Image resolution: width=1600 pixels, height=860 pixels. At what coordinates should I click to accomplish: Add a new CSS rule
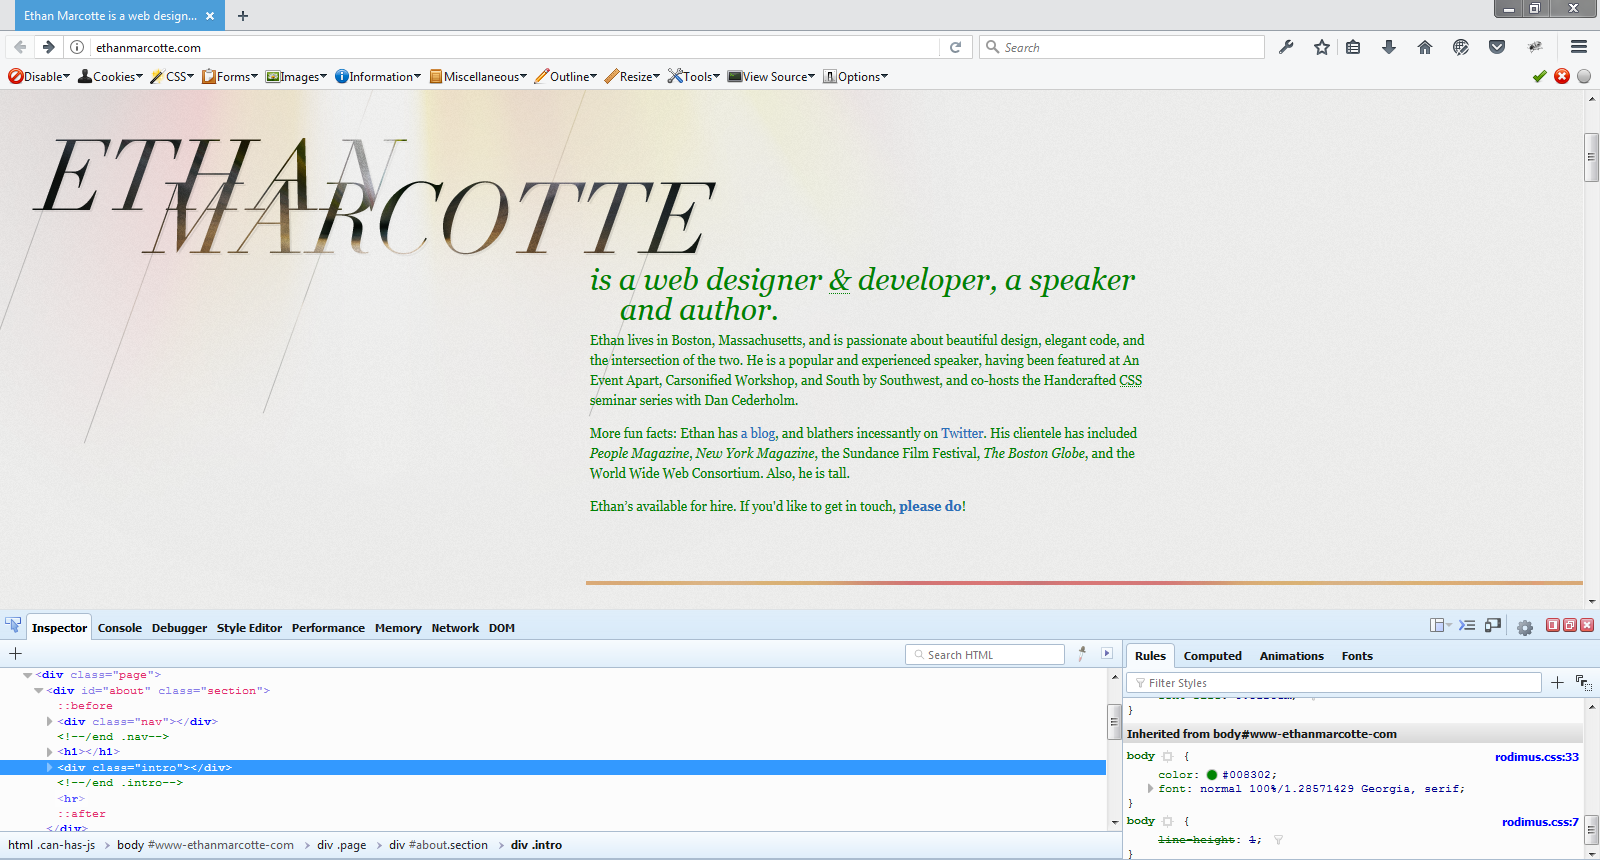1557,682
